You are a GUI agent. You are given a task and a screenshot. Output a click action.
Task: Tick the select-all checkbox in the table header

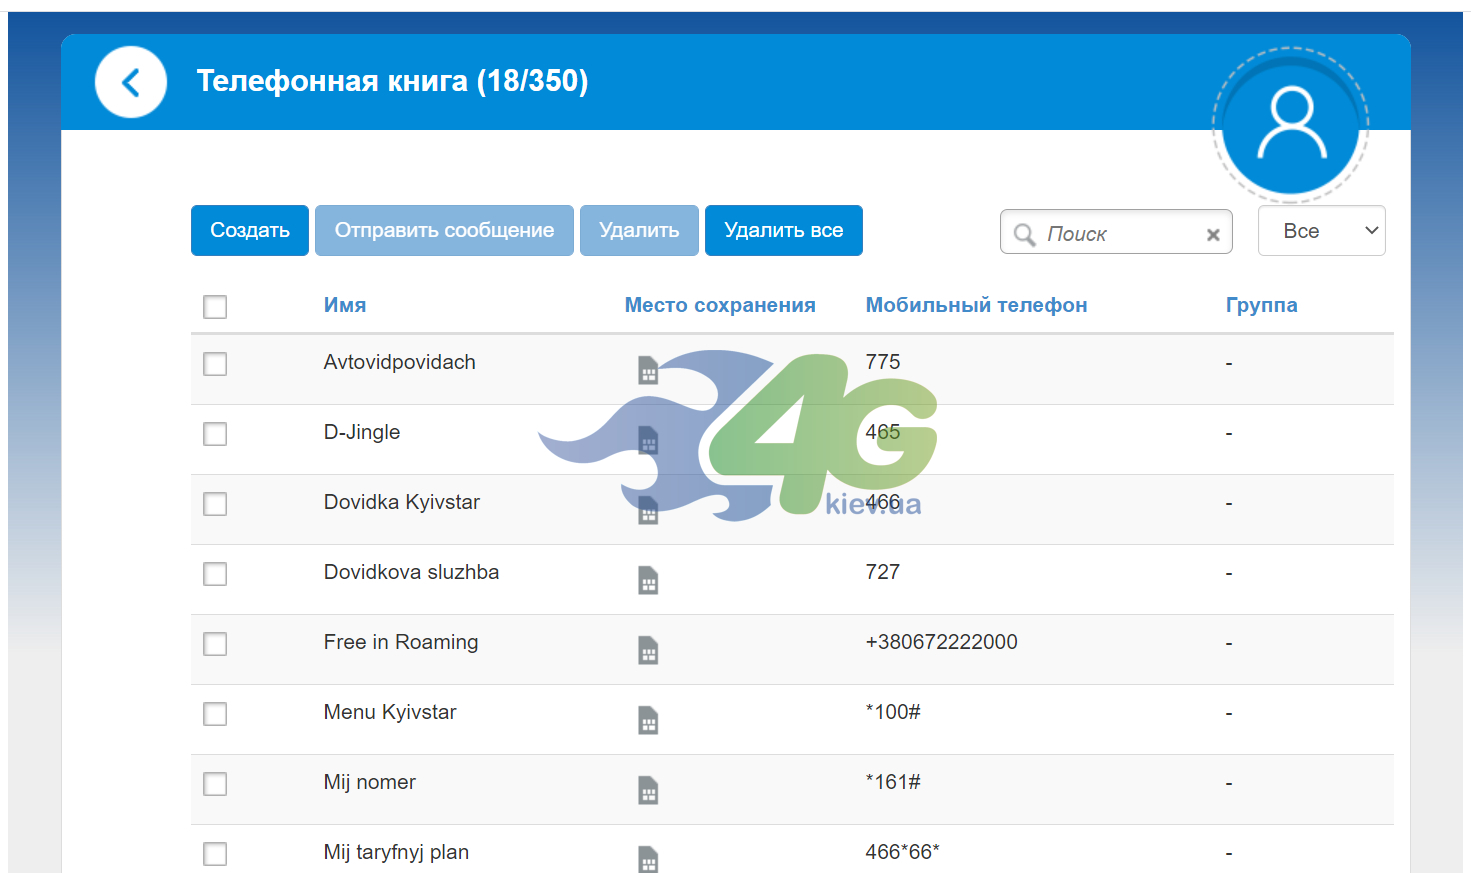click(x=215, y=307)
